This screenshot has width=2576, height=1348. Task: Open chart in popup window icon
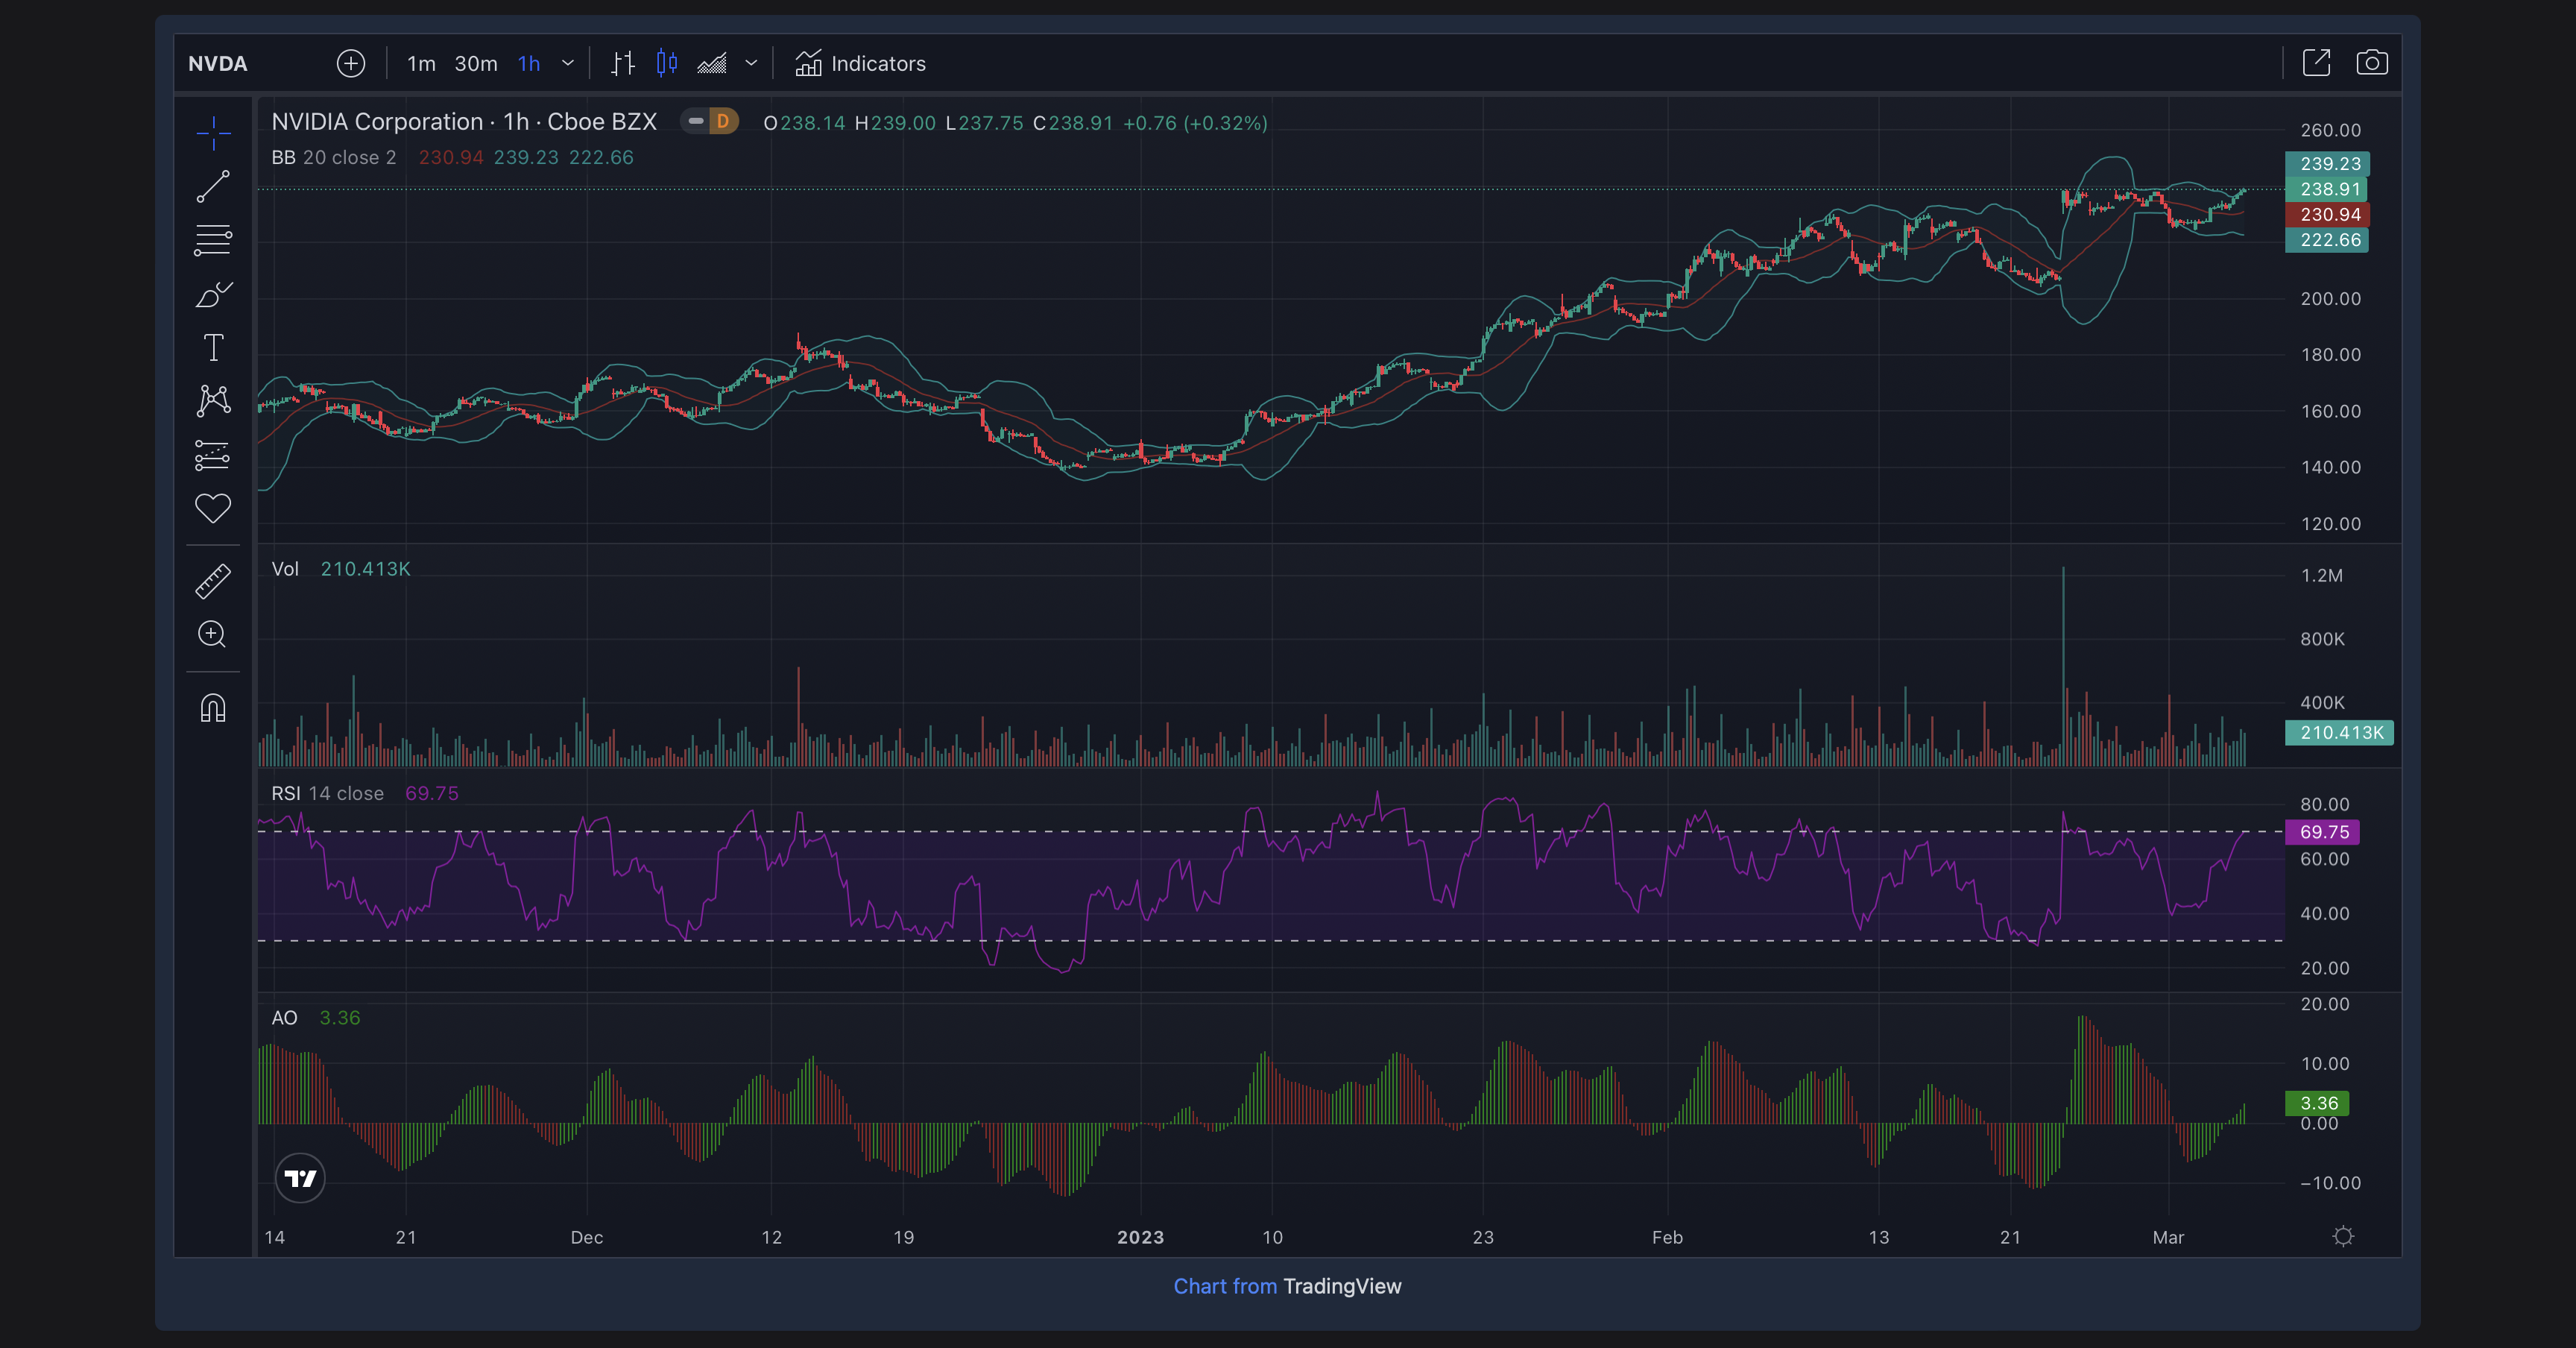click(2316, 64)
